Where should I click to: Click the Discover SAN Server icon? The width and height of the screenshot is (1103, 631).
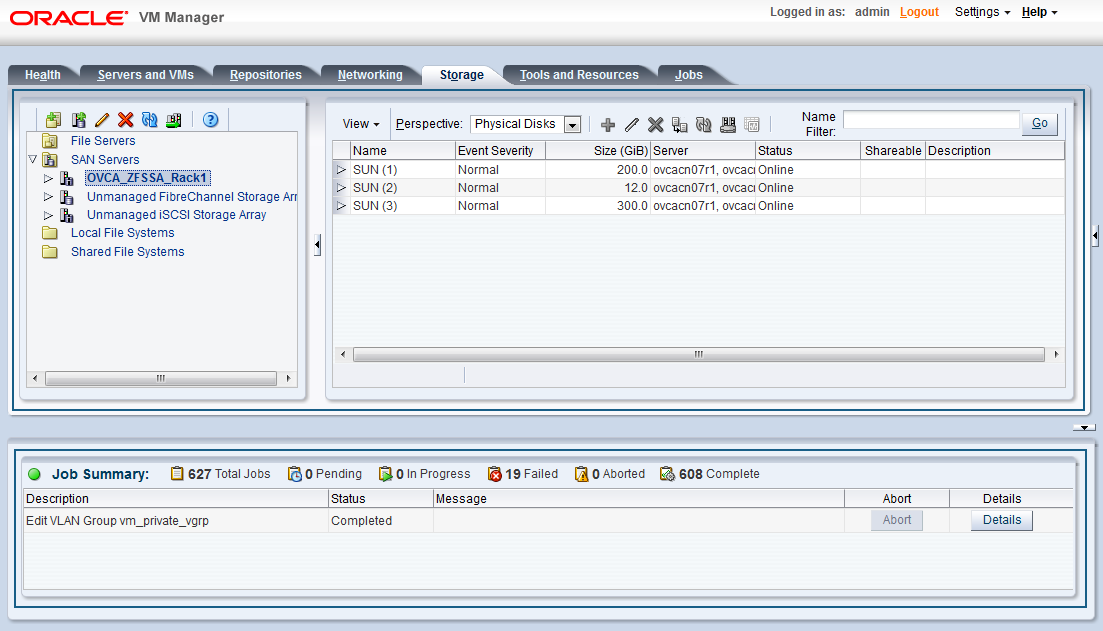tap(78, 120)
